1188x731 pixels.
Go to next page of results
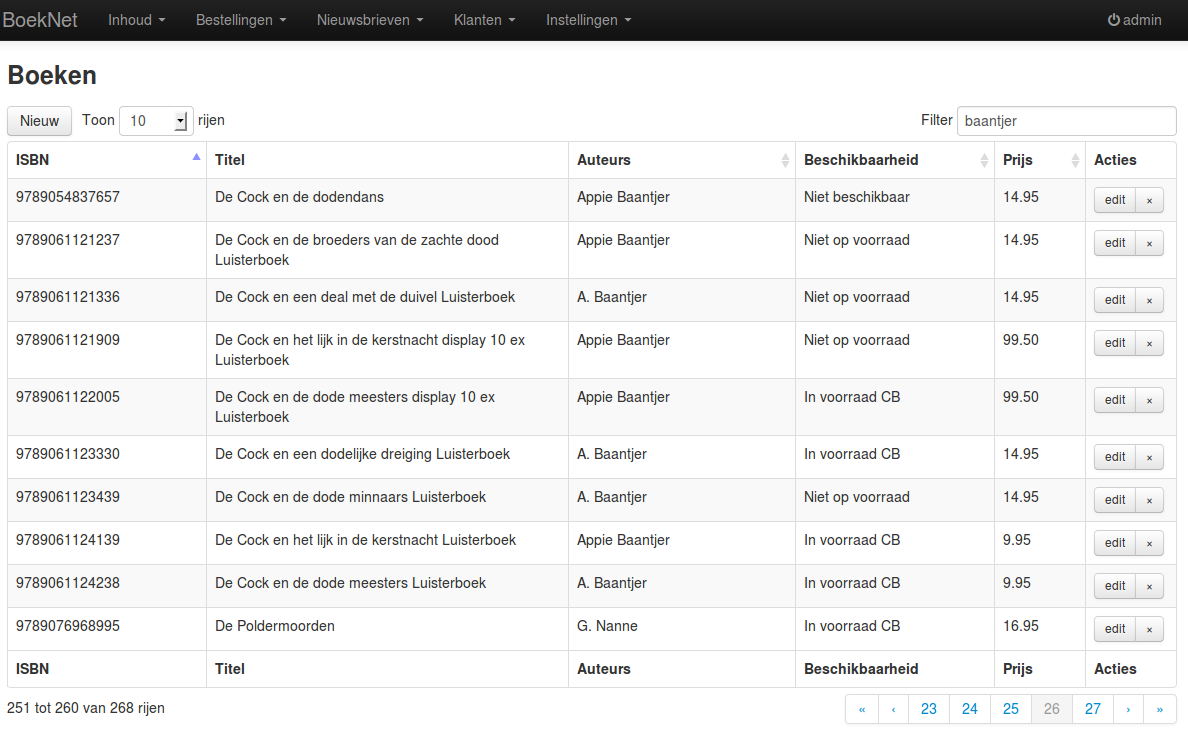tap(1128, 709)
